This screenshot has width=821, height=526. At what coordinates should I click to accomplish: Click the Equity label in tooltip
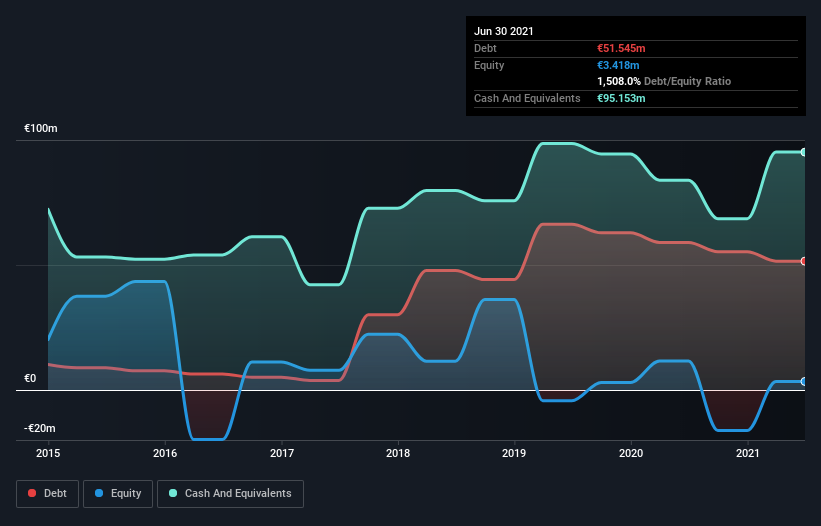coord(489,65)
